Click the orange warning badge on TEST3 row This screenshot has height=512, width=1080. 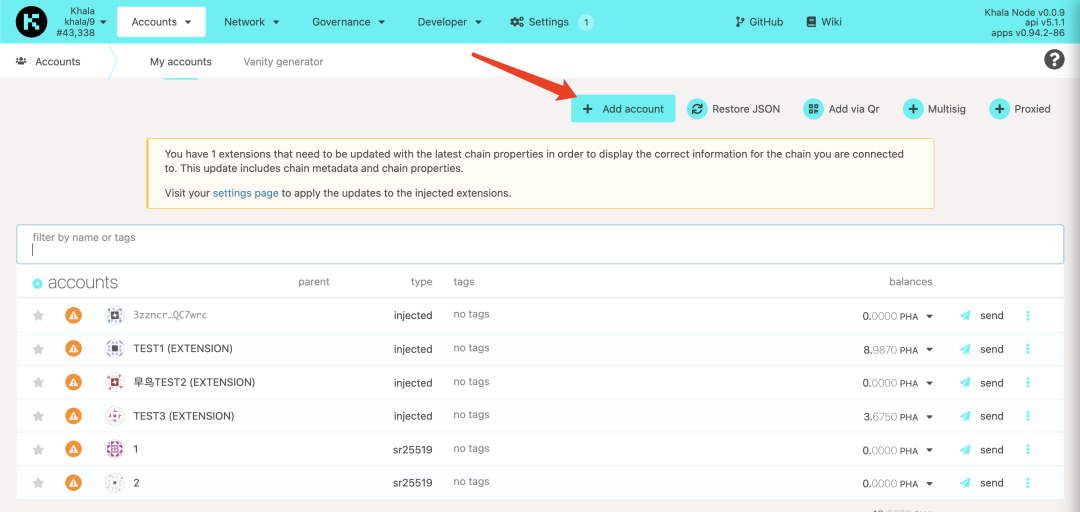coord(73,416)
